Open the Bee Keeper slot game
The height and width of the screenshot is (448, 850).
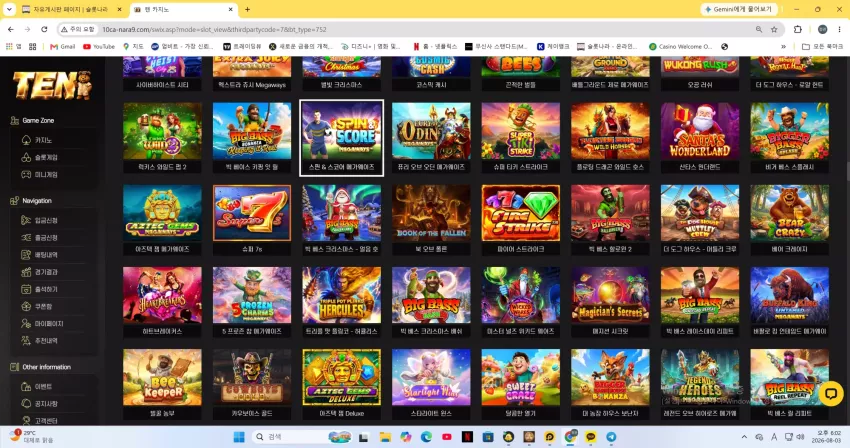tap(163, 384)
